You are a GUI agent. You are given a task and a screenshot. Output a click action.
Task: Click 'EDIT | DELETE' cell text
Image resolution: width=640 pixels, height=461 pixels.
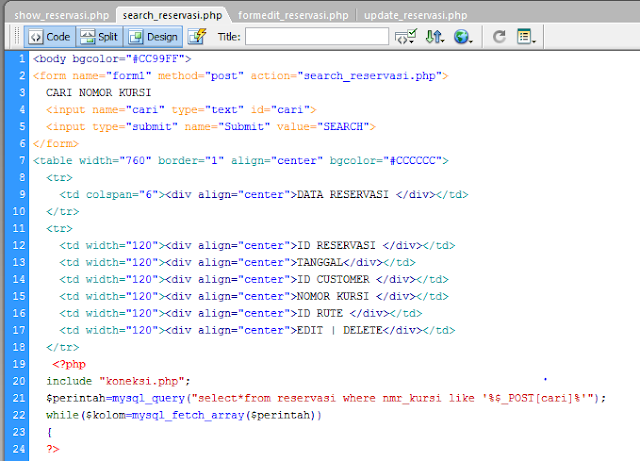coord(340,330)
